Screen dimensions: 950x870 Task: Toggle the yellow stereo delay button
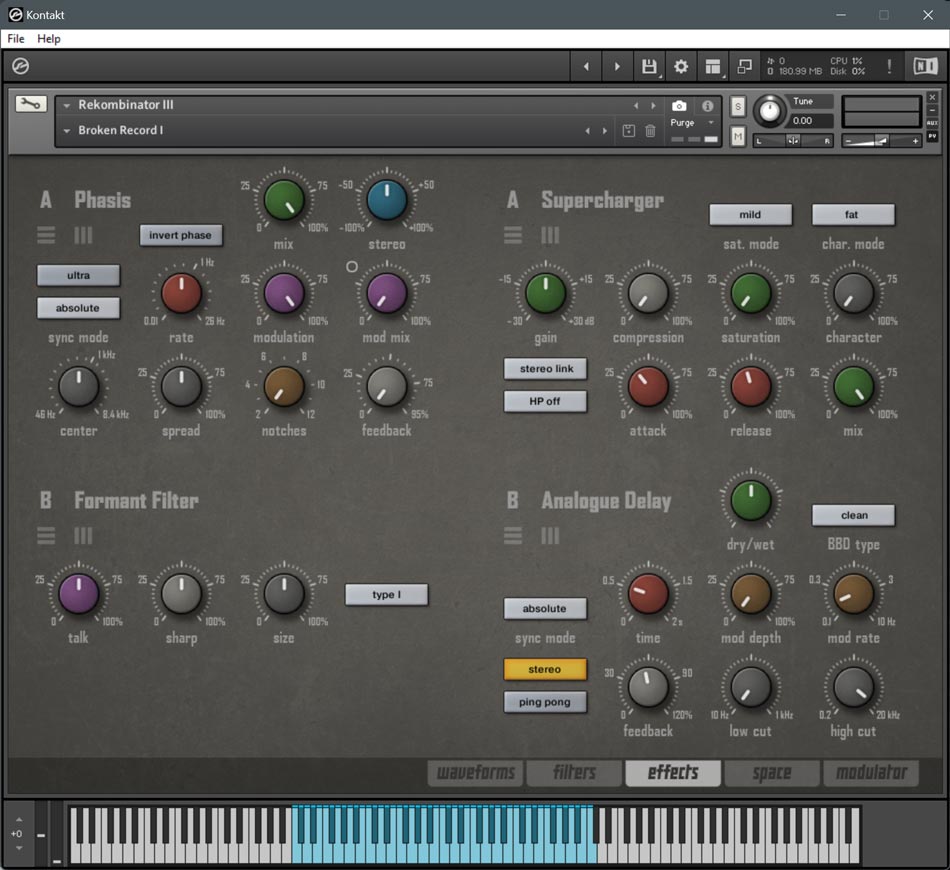pyautogui.click(x=545, y=669)
